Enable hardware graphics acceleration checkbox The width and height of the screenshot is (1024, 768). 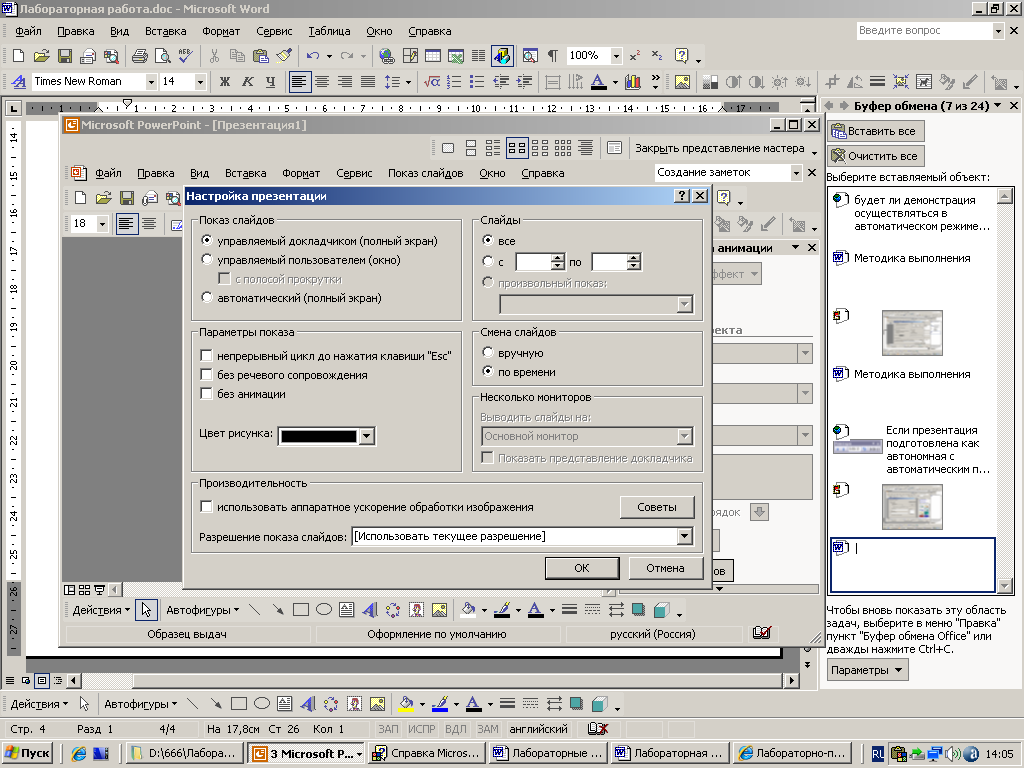point(206,507)
